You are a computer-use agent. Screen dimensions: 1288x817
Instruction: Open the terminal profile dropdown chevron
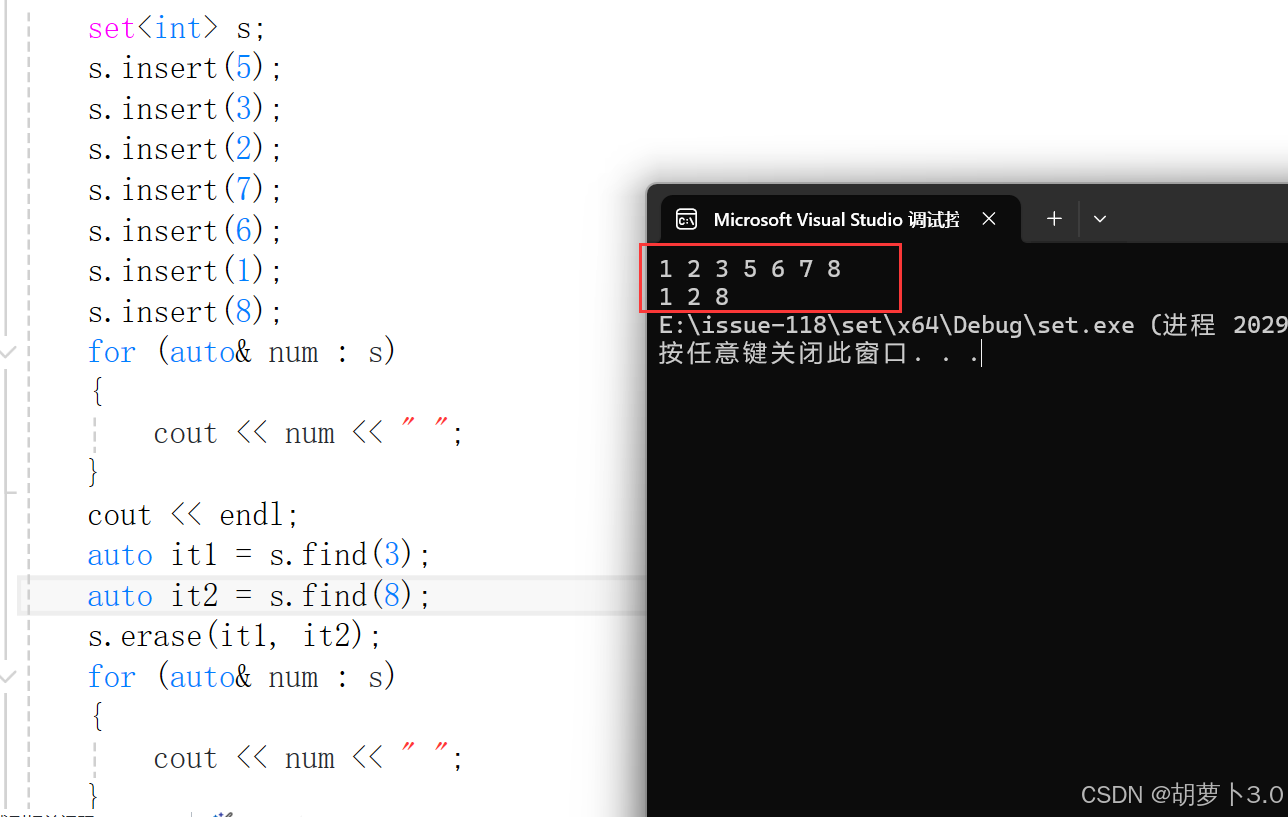1100,218
